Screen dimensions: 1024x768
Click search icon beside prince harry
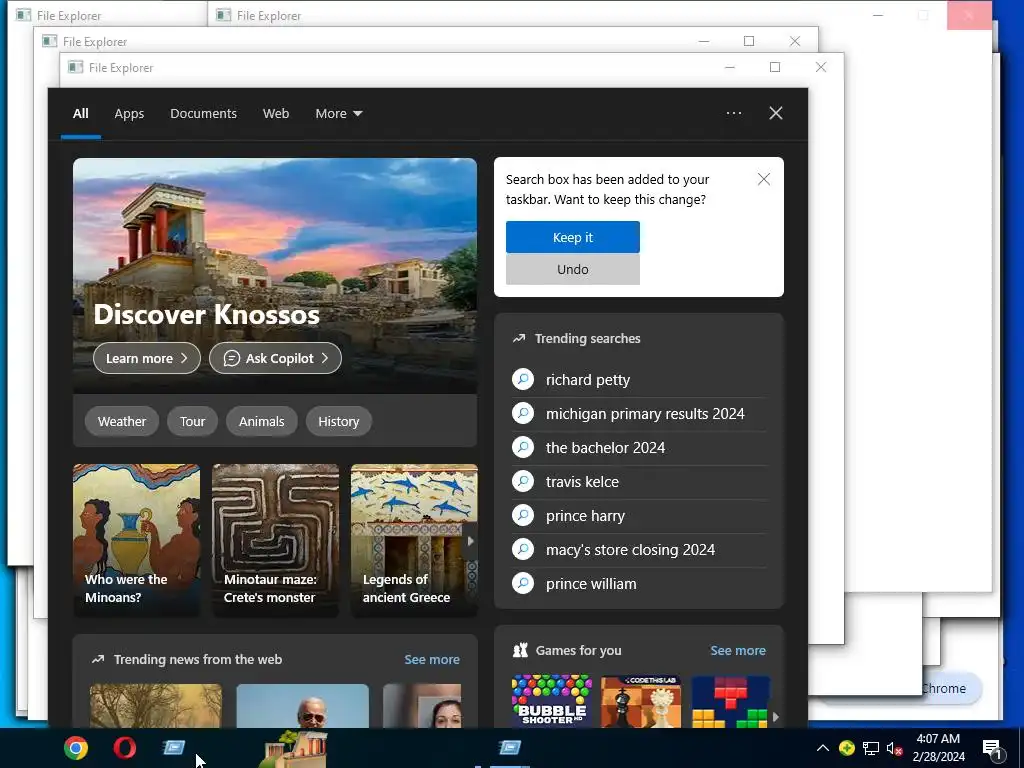point(523,515)
